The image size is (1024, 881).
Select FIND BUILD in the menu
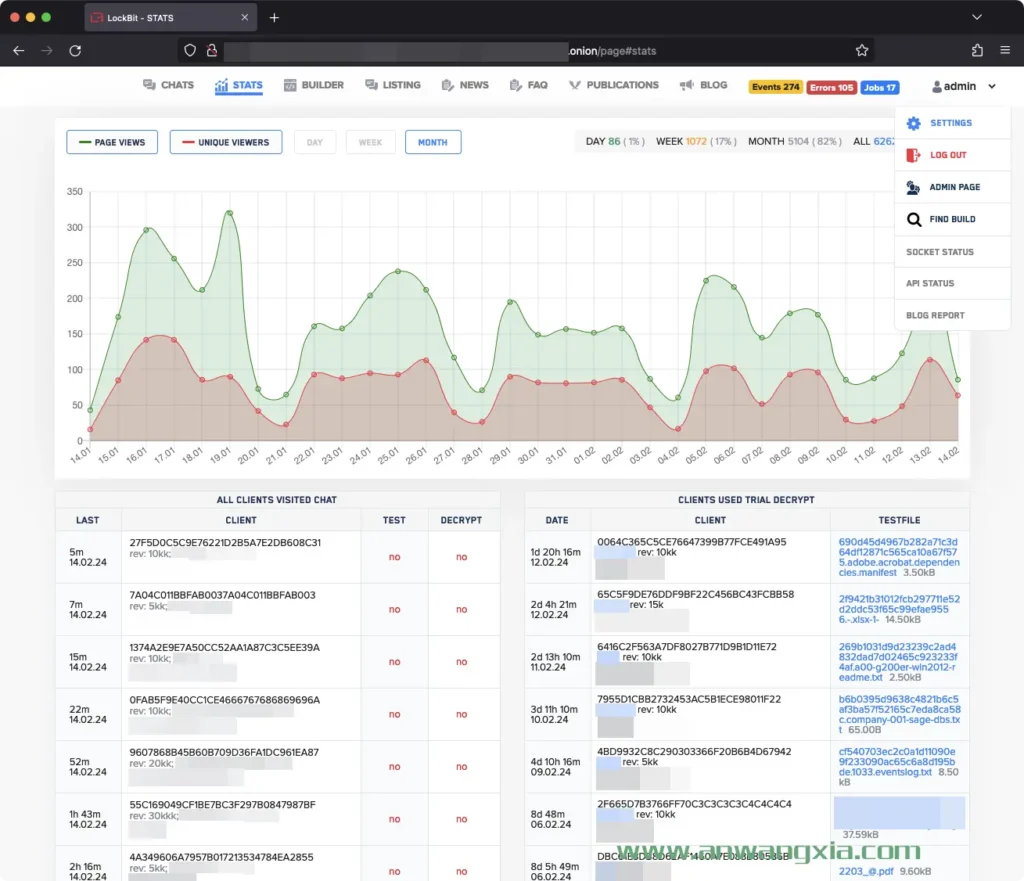point(952,219)
